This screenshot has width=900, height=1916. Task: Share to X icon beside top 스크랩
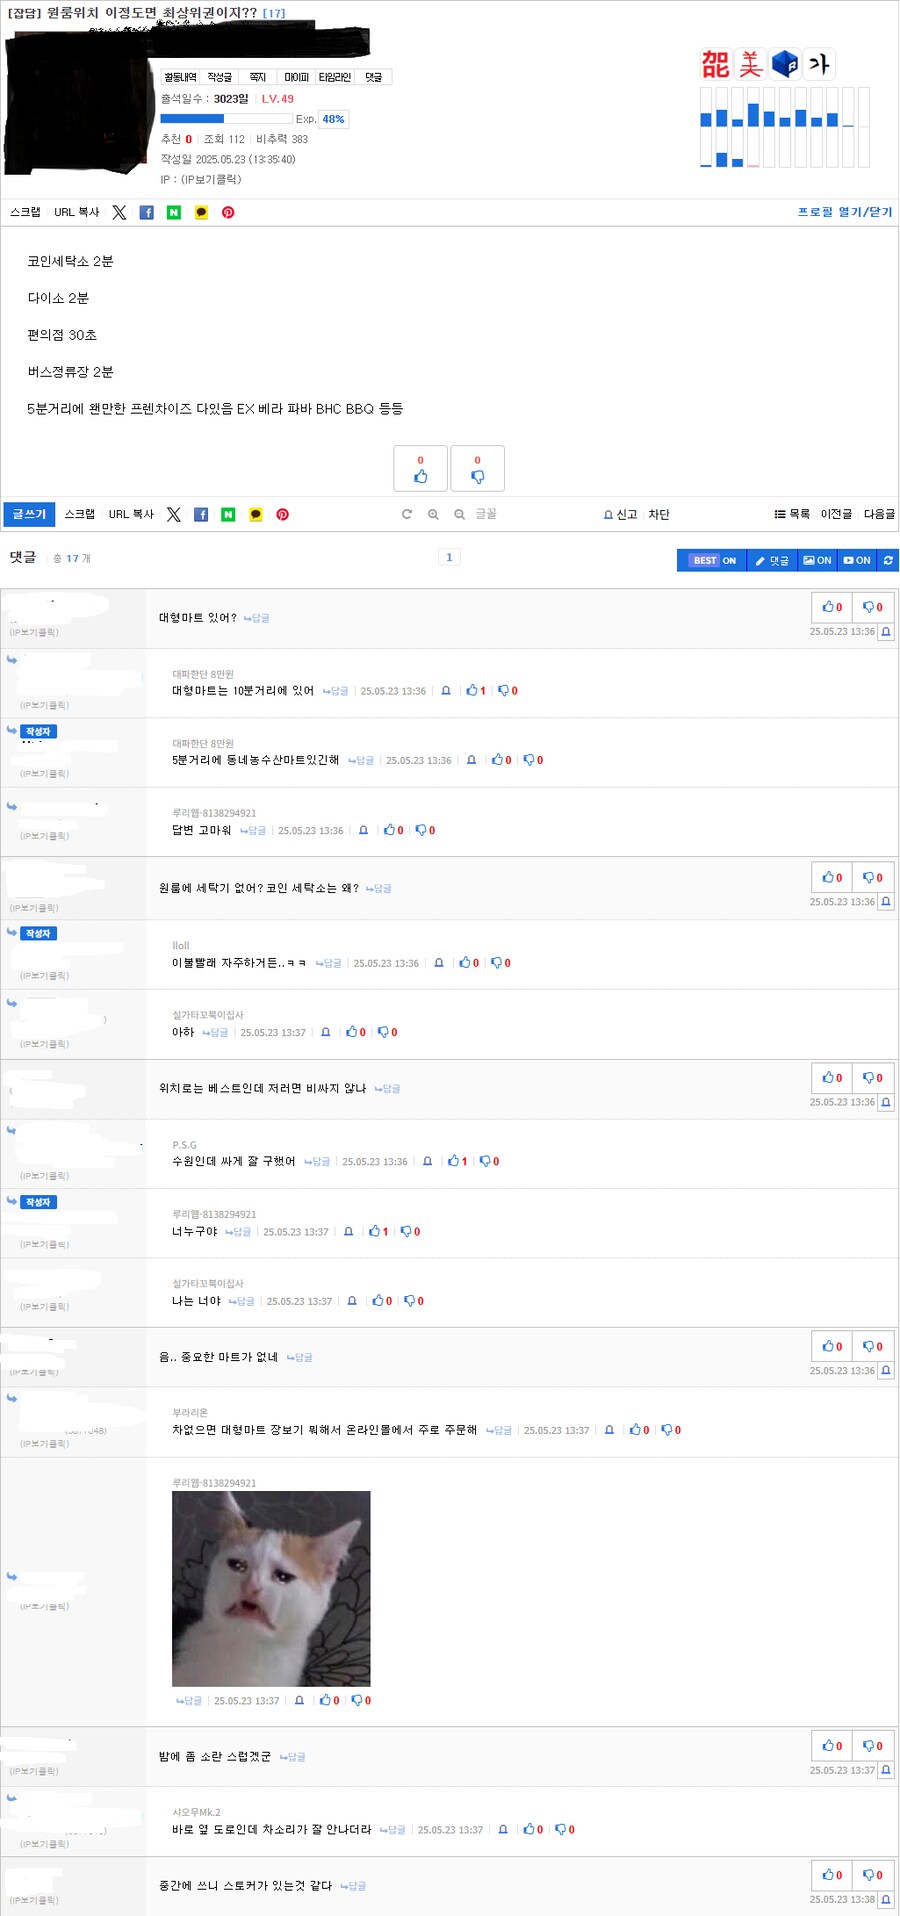[x=119, y=212]
